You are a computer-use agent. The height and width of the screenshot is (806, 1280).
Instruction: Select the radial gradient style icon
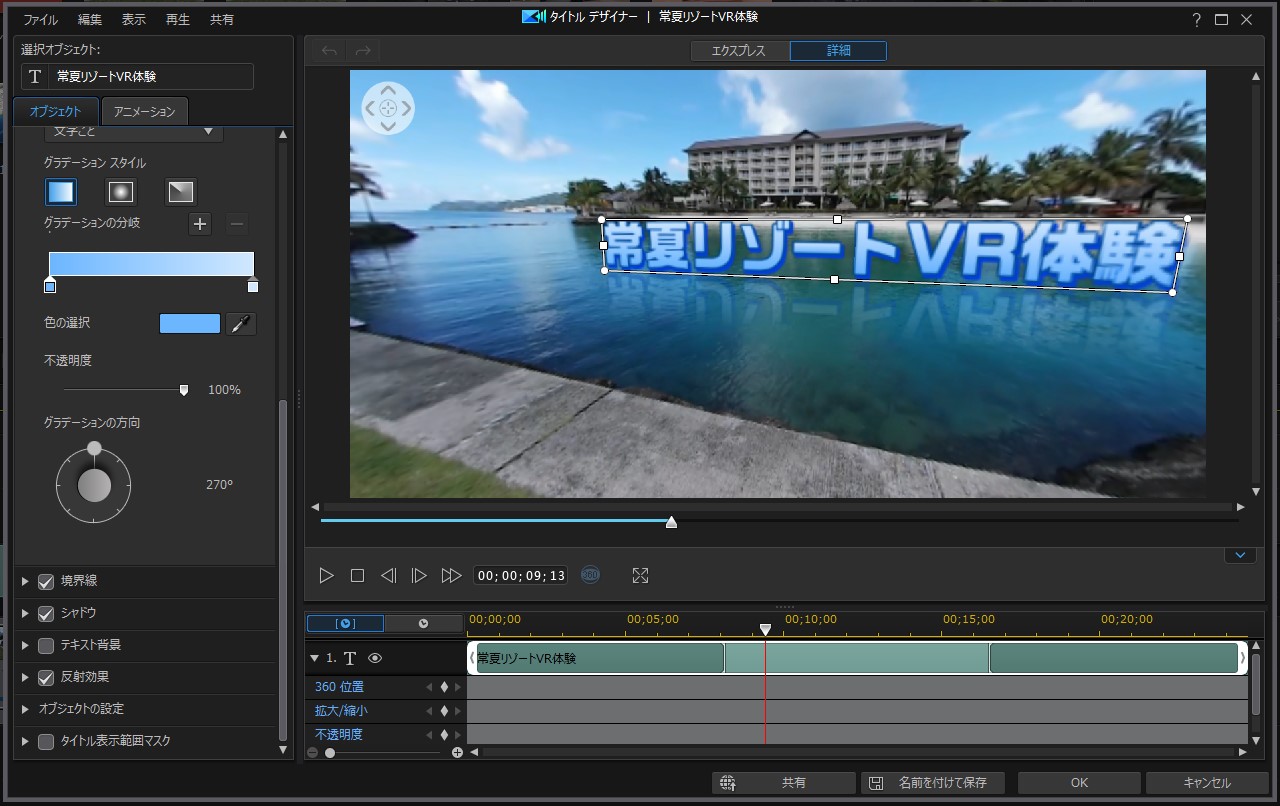[x=121, y=191]
